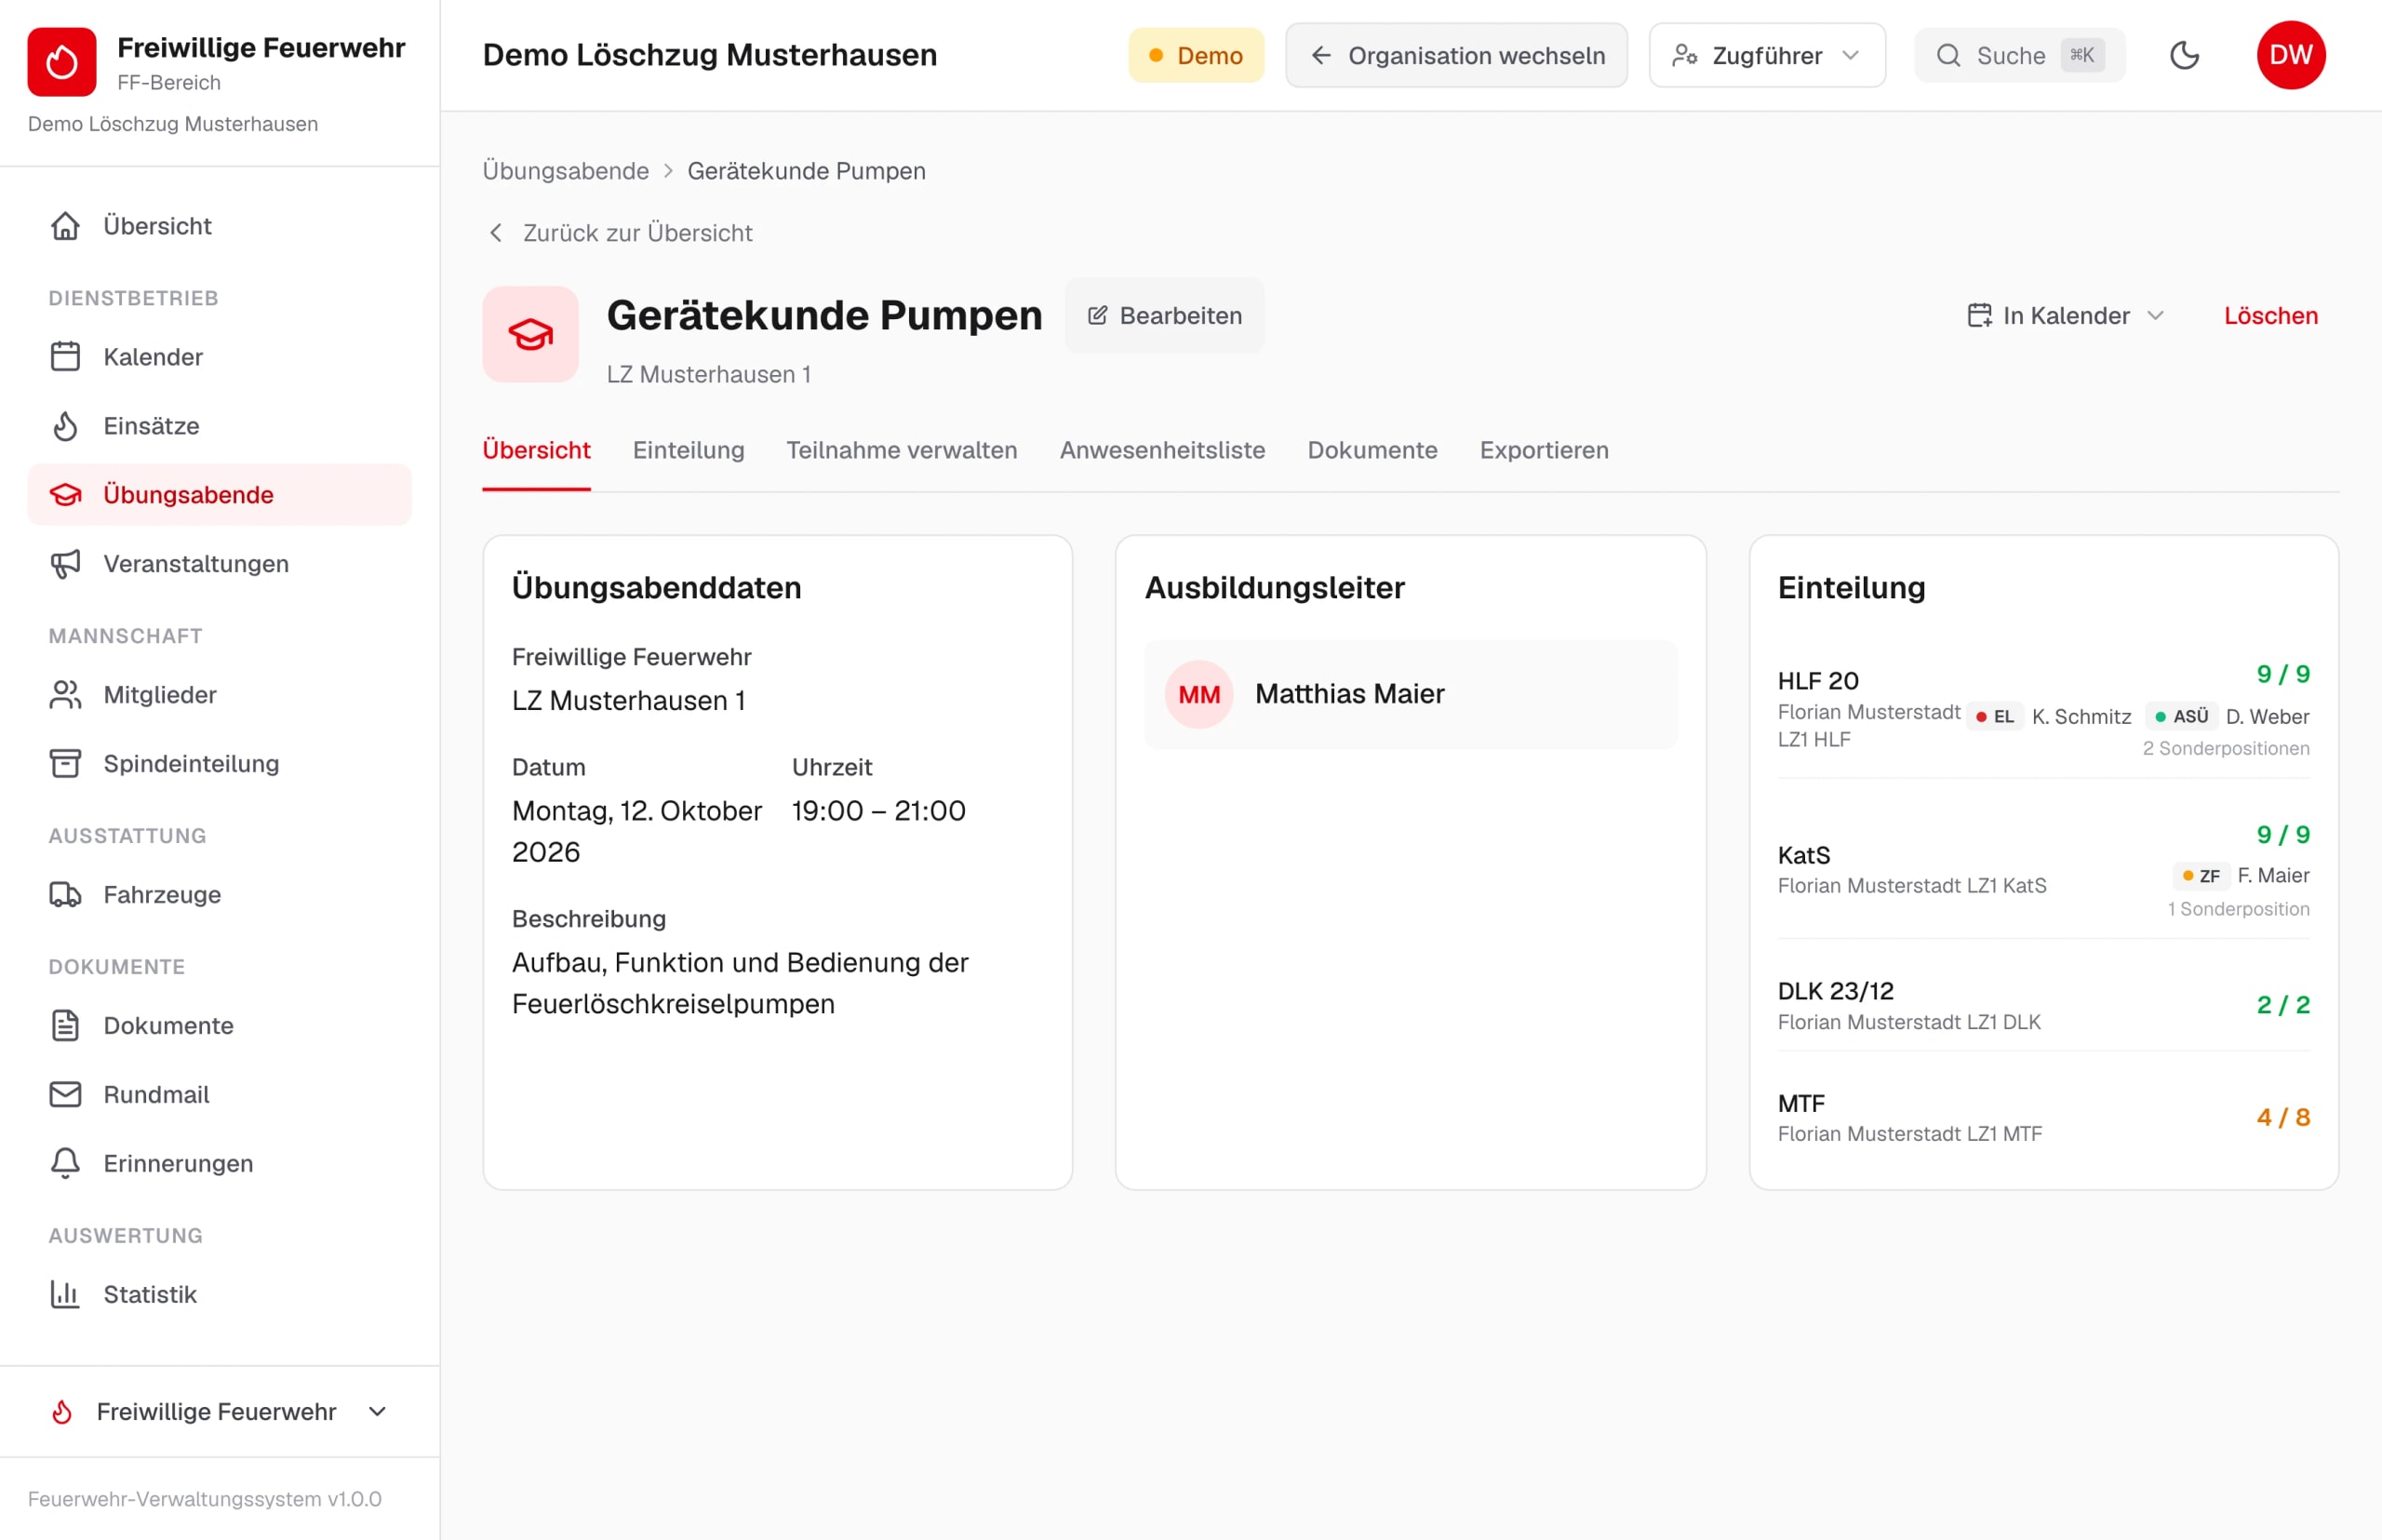The image size is (2382, 1540).
Task: Select the KatS vehicle row
Action: [x=2044, y=871]
